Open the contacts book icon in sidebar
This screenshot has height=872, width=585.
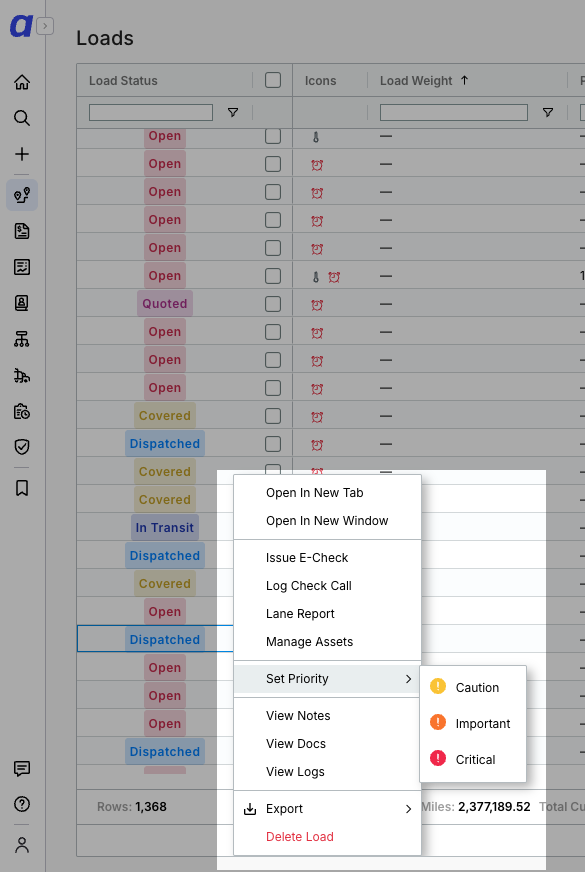coord(22,303)
